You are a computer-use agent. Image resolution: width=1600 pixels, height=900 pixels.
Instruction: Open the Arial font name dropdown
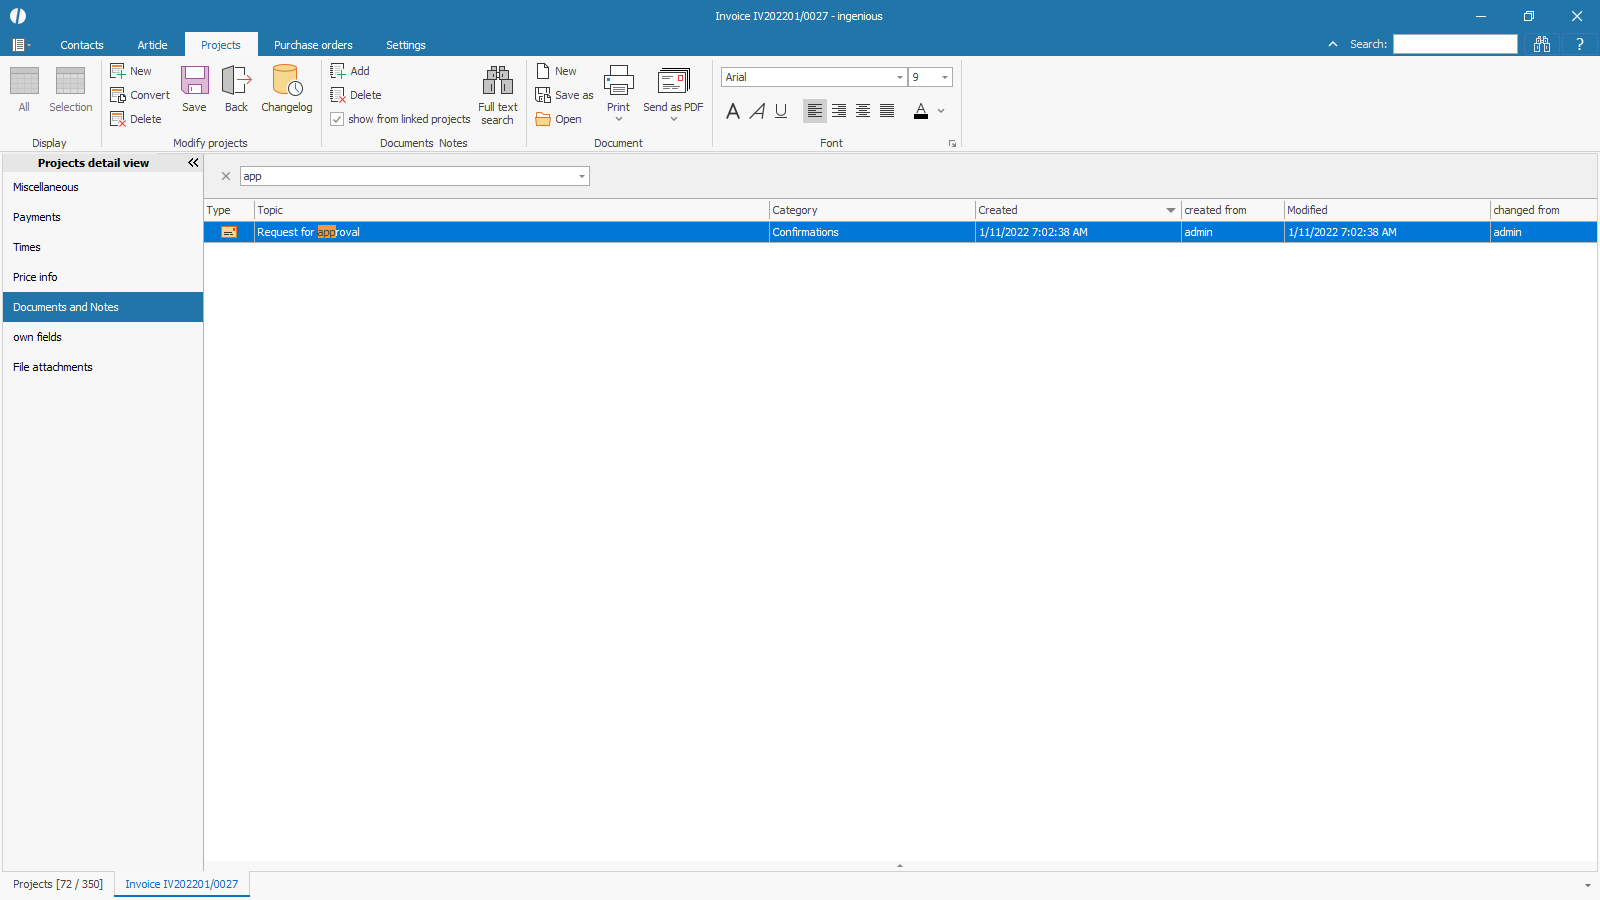click(899, 77)
